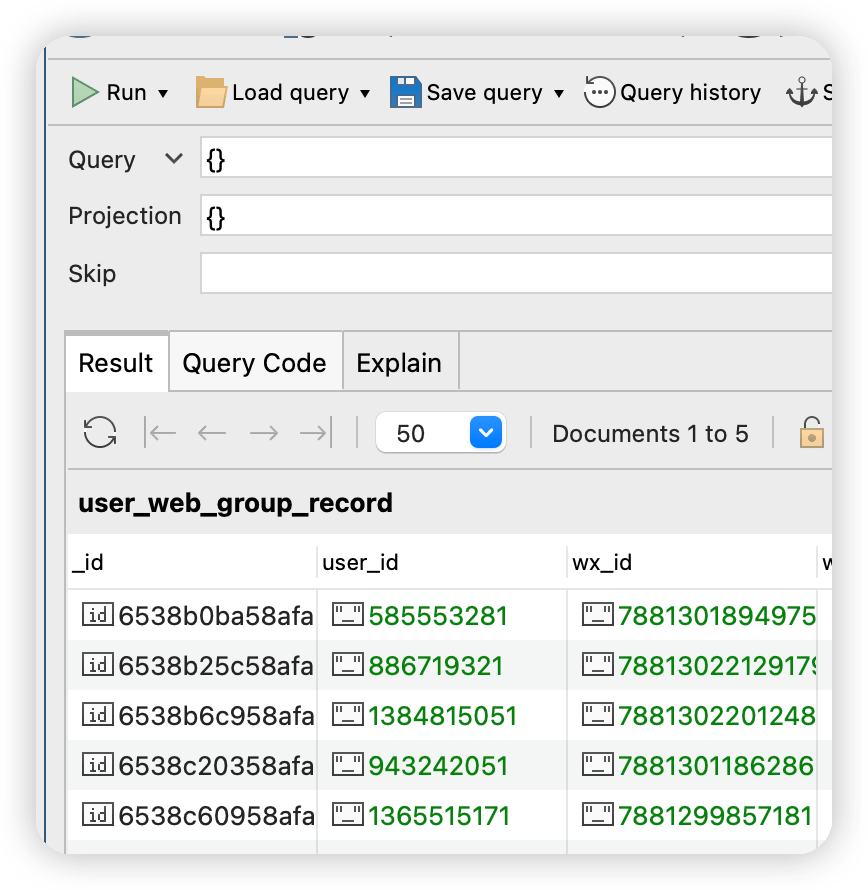
Task: Go to next page arrow
Action: (x=264, y=433)
